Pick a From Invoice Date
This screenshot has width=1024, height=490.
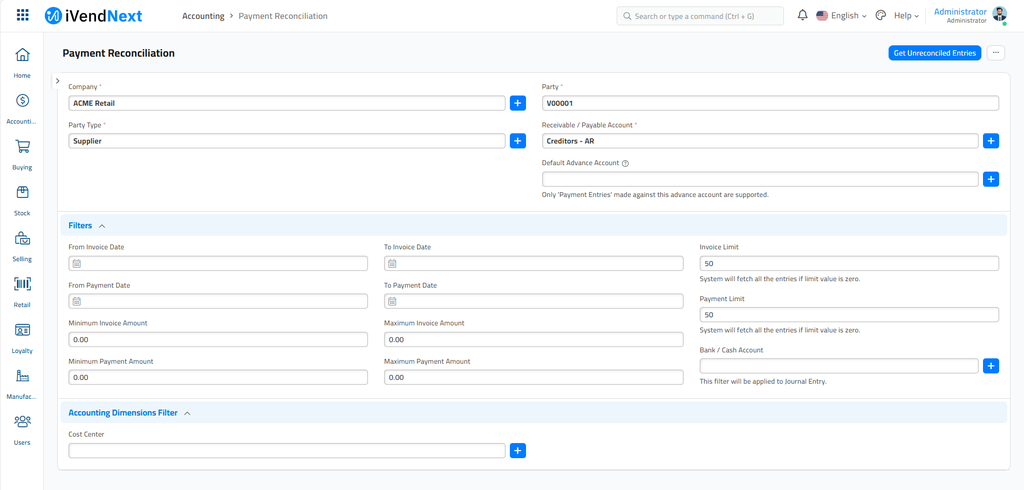pyautogui.click(x=217, y=263)
